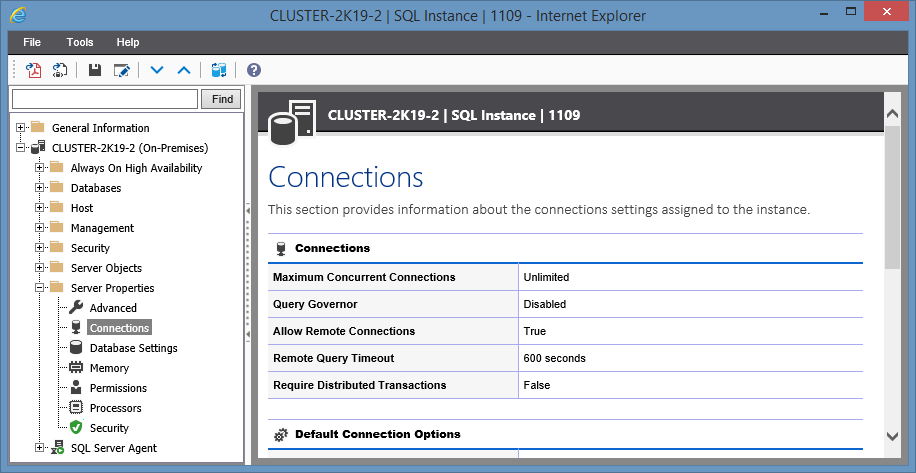Click the Internet Explorer logo in title bar
916x473 pixels.
pyautogui.click(x=18, y=15)
